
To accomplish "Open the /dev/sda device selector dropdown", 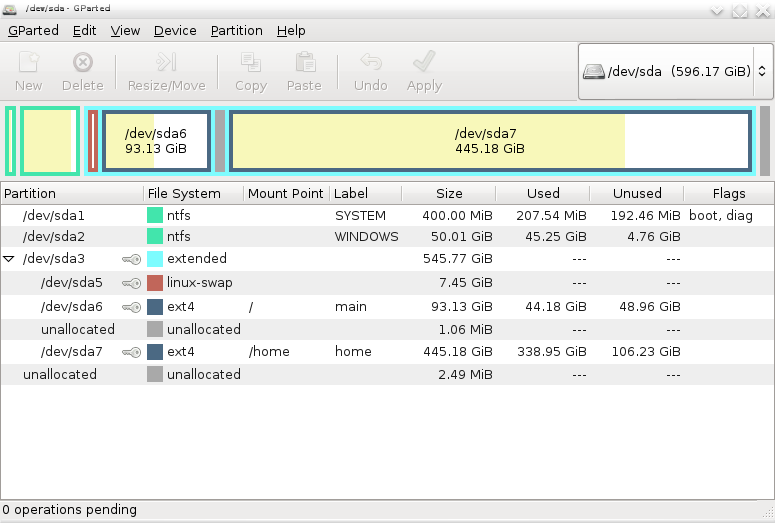I will 674,72.
